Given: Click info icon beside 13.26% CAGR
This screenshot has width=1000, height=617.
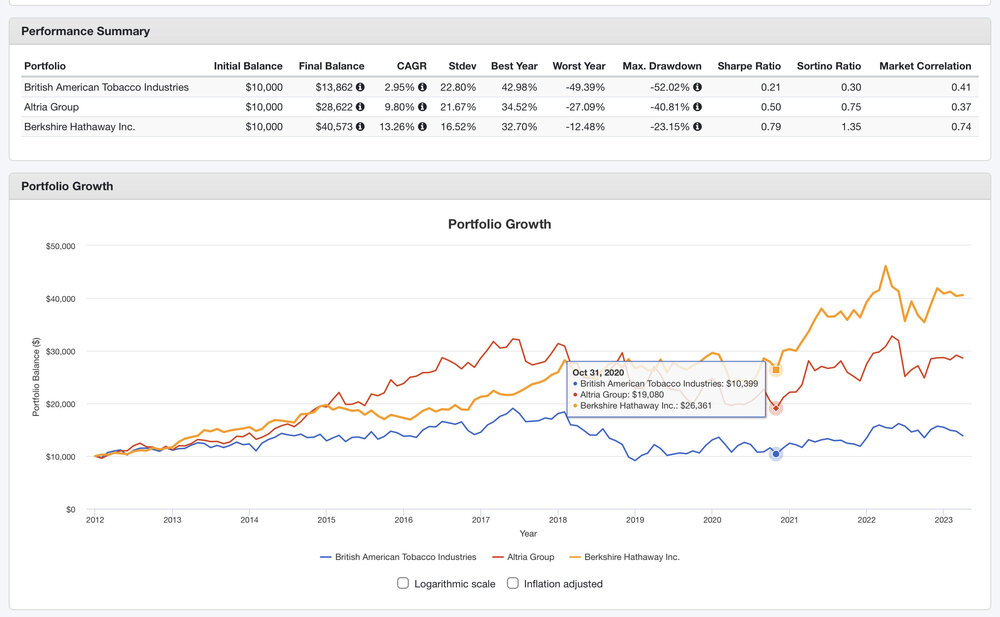Looking at the screenshot, I should [x=422, y=127].
